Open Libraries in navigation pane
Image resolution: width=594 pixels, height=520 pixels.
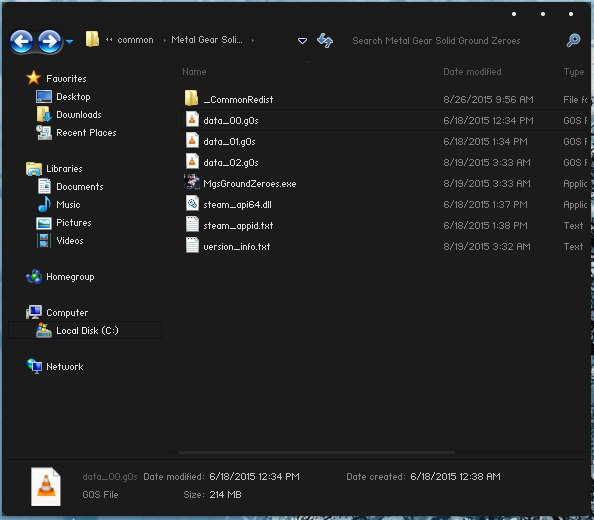coord(64,169)
